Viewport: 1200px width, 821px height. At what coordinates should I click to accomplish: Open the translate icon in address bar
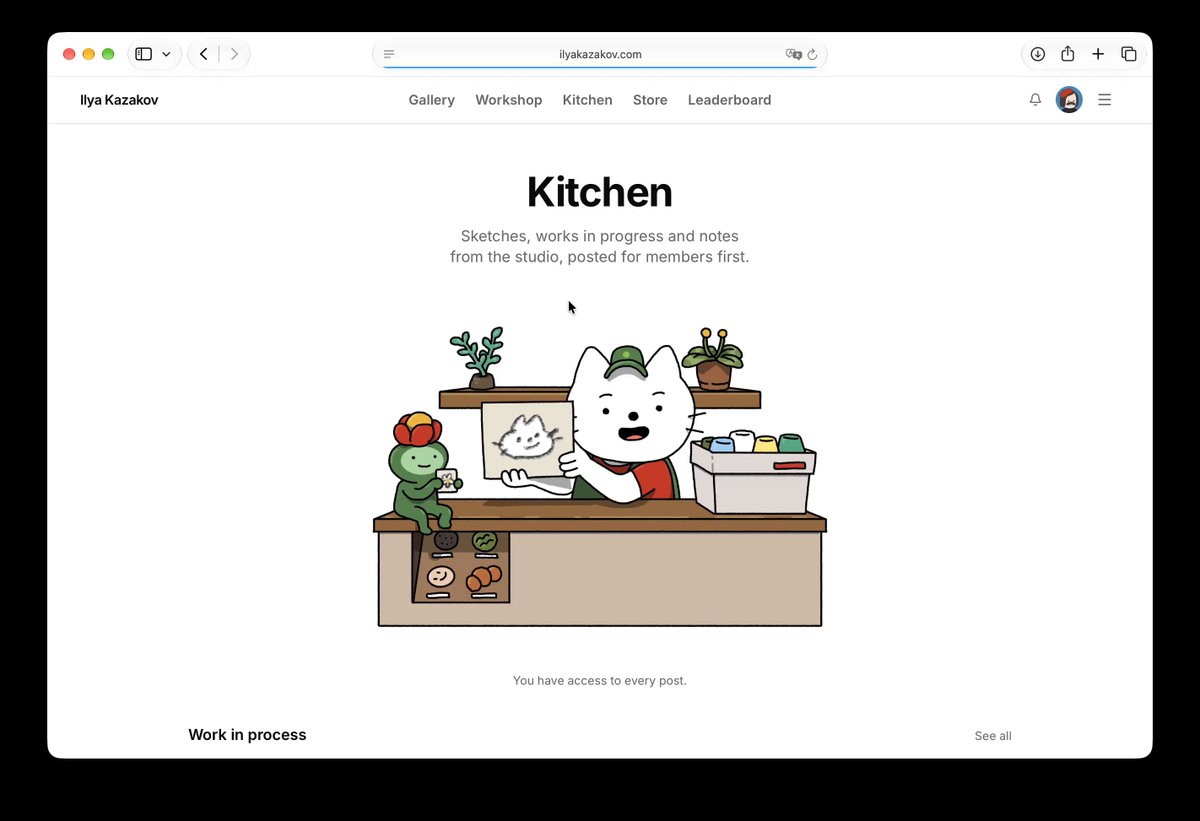pos(794,55)
